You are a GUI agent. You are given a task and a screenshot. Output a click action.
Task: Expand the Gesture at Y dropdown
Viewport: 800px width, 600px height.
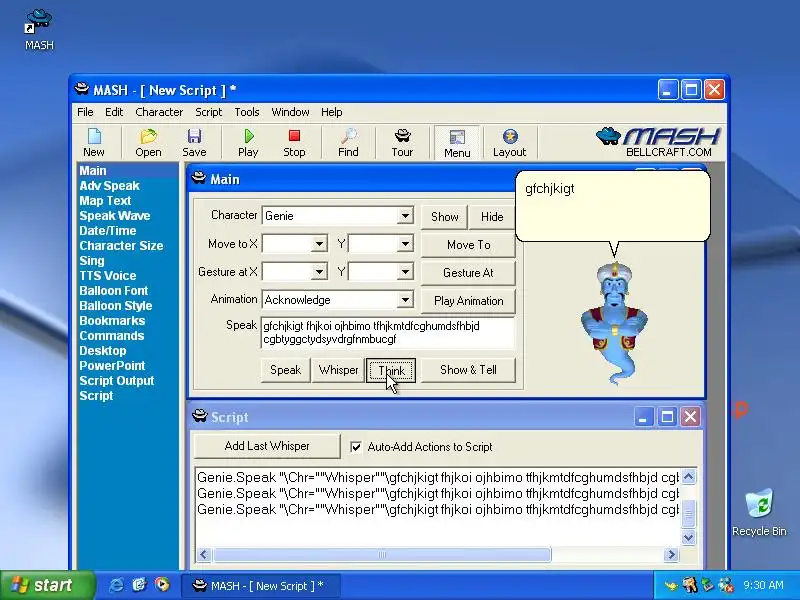click(405, 272)
